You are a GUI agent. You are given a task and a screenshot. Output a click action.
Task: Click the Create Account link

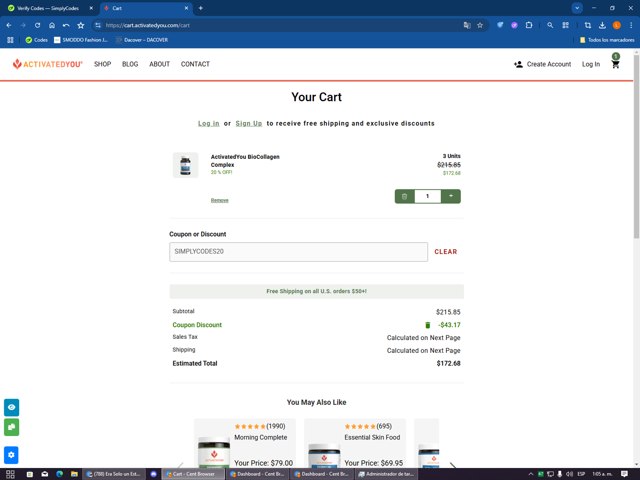click(x=549, y=64)
